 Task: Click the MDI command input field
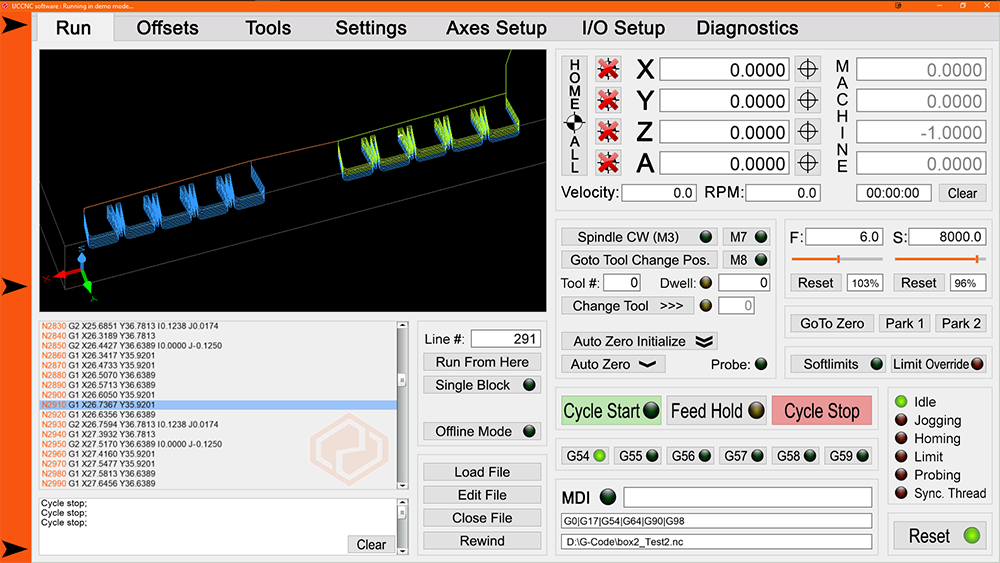(747, 497)
